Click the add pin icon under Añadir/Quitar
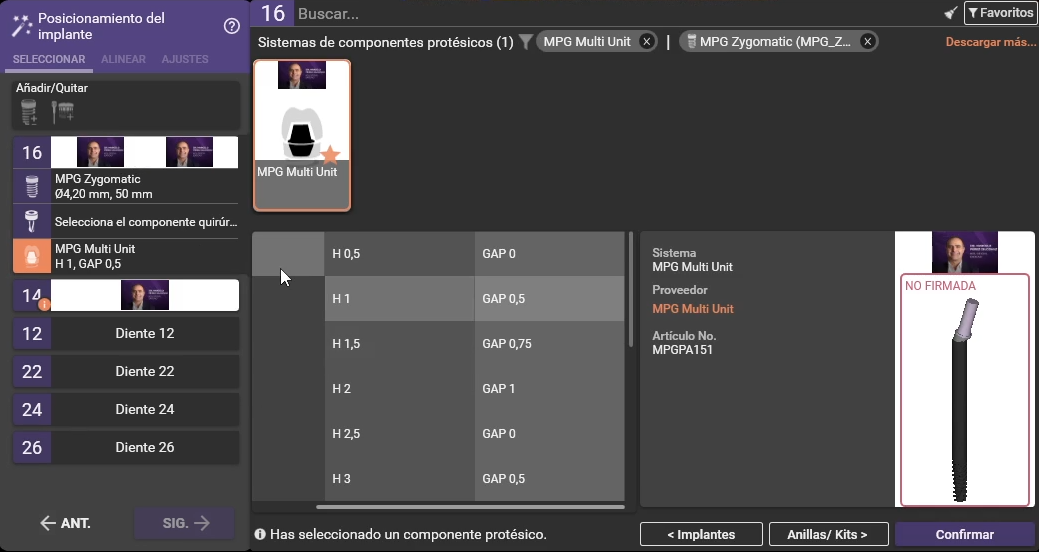Viewport: 1039px width, 552px height. tap(62, 111)
